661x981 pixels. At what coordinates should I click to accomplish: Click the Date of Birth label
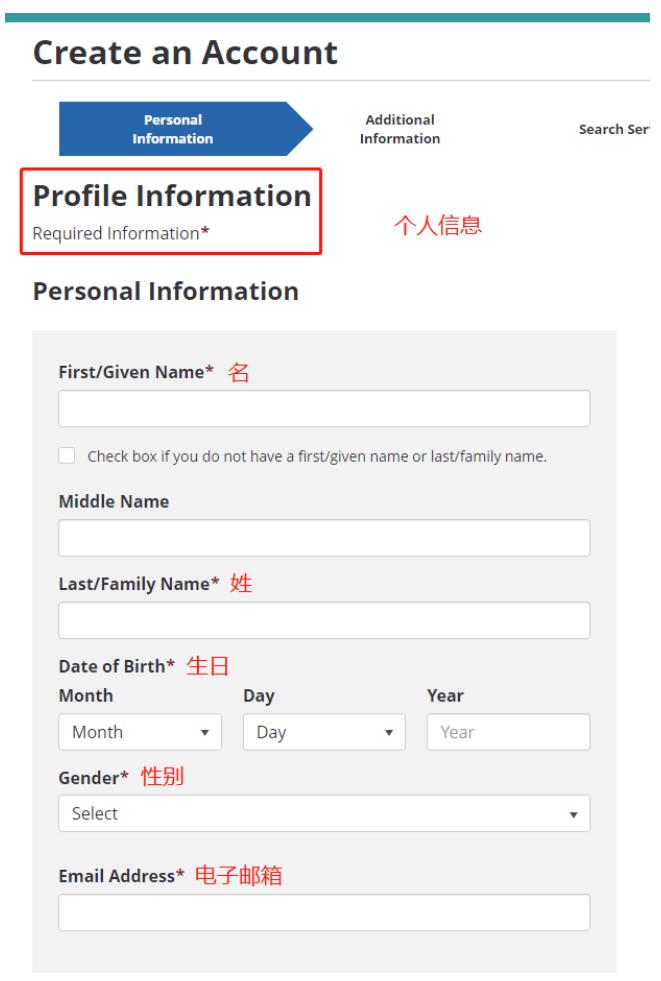116,666
